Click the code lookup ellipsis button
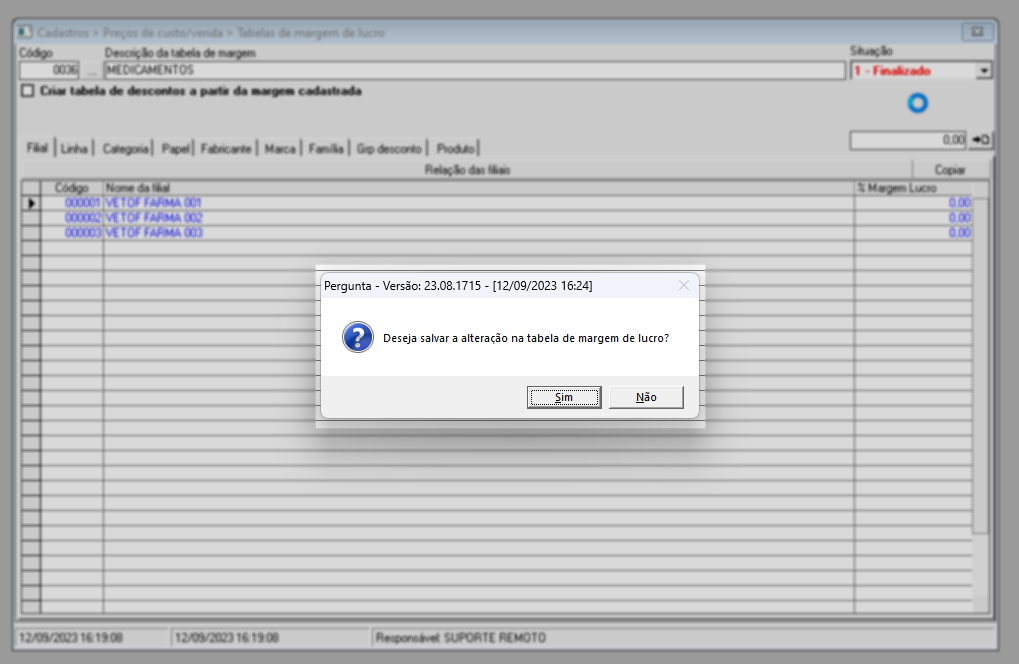Screen dimensions: 1019x664 [92, 70]
